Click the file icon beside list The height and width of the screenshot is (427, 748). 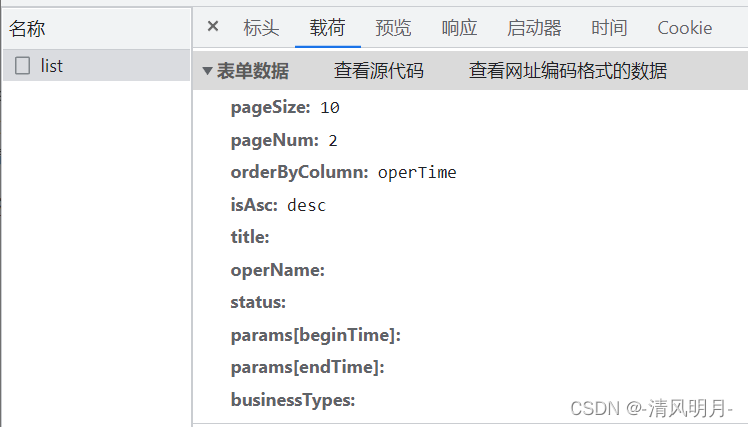point(22,66)
